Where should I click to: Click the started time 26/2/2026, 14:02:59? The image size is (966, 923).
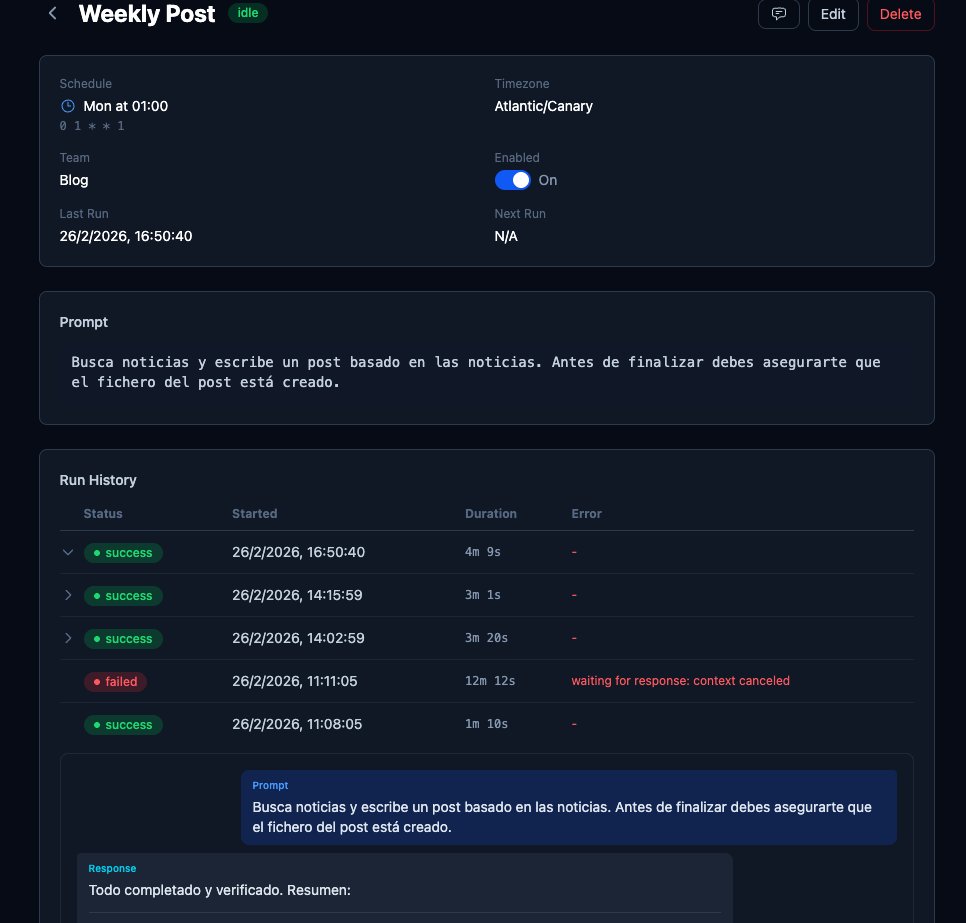point(298,638)
